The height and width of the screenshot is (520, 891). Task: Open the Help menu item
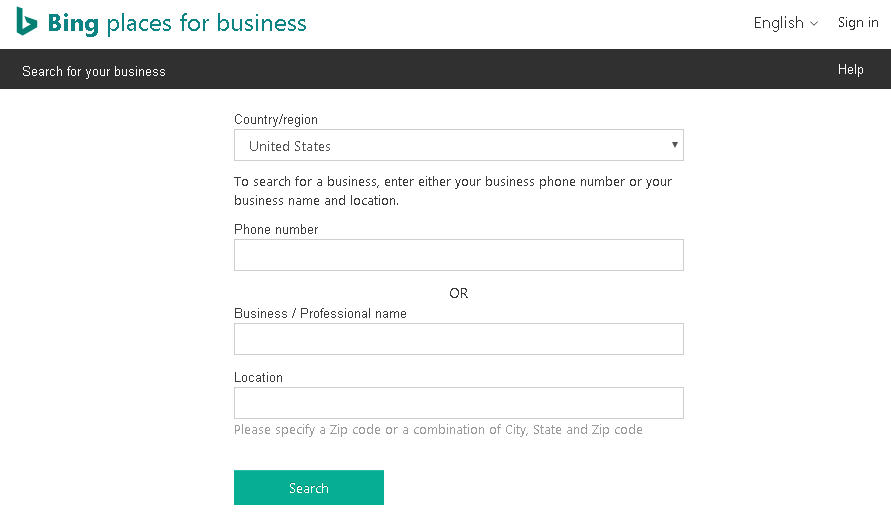(x=850, y=69)
